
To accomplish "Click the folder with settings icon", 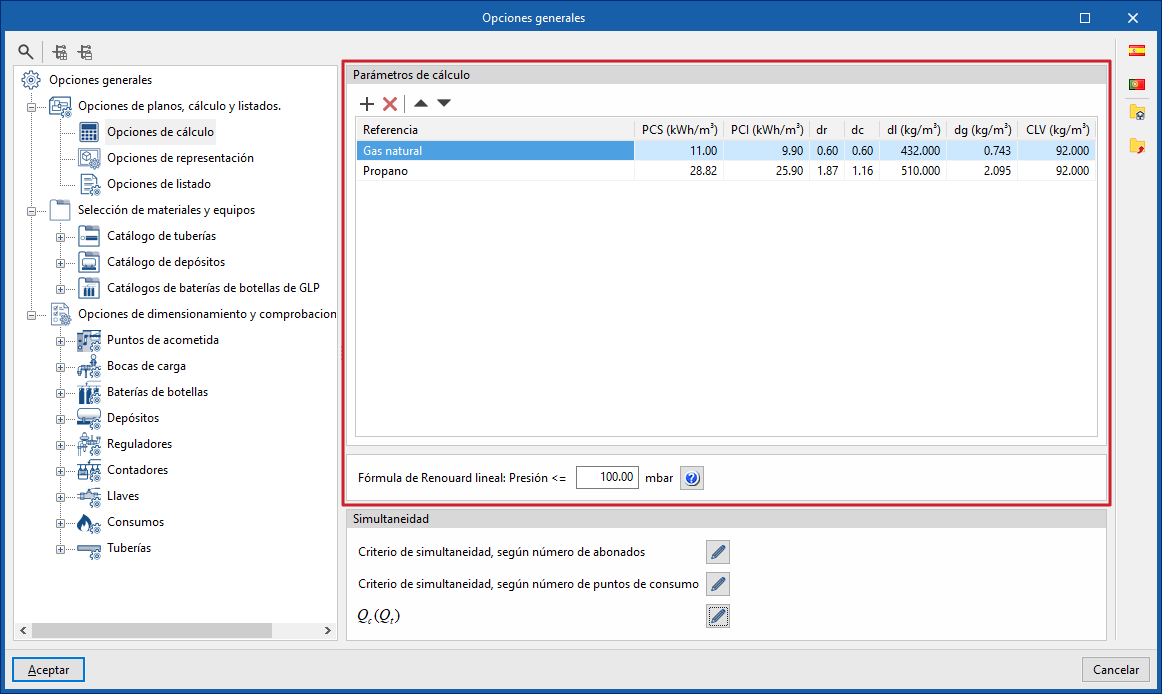I will pos(1137,113).
